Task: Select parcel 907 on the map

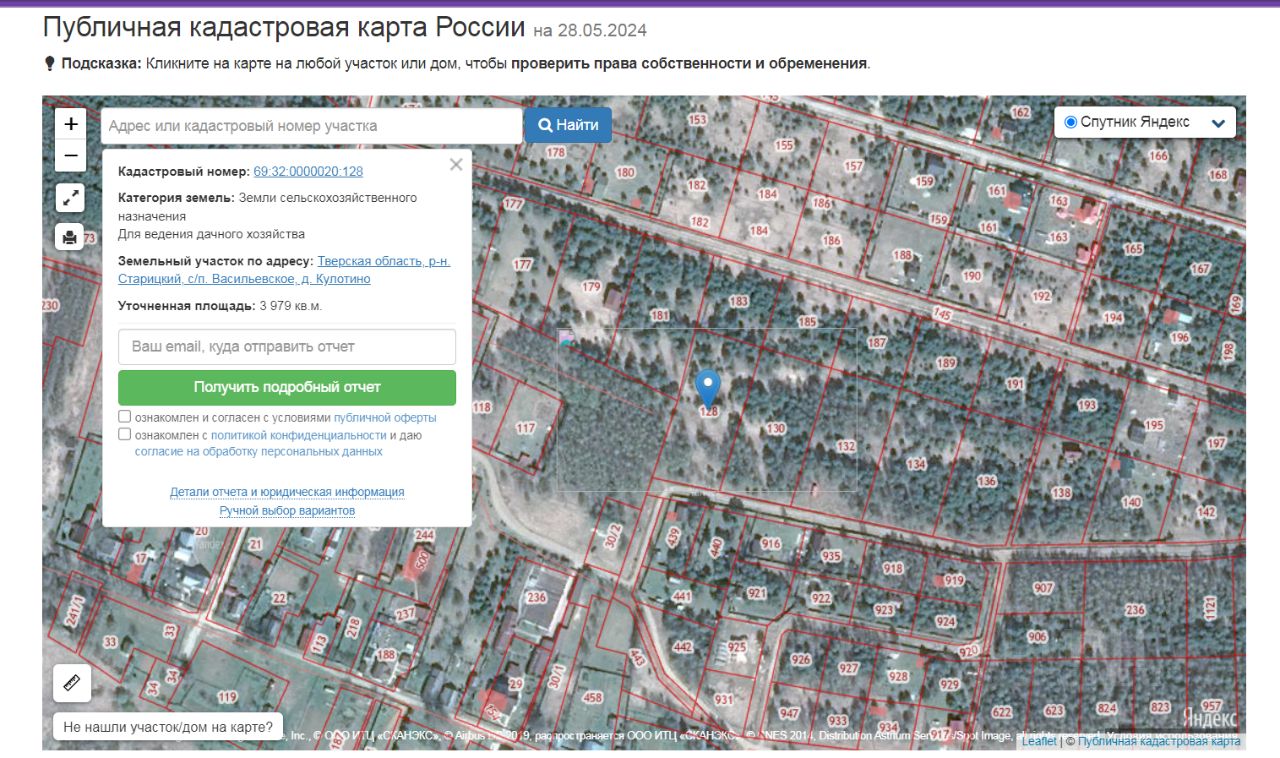Action: pos(1044,589)
